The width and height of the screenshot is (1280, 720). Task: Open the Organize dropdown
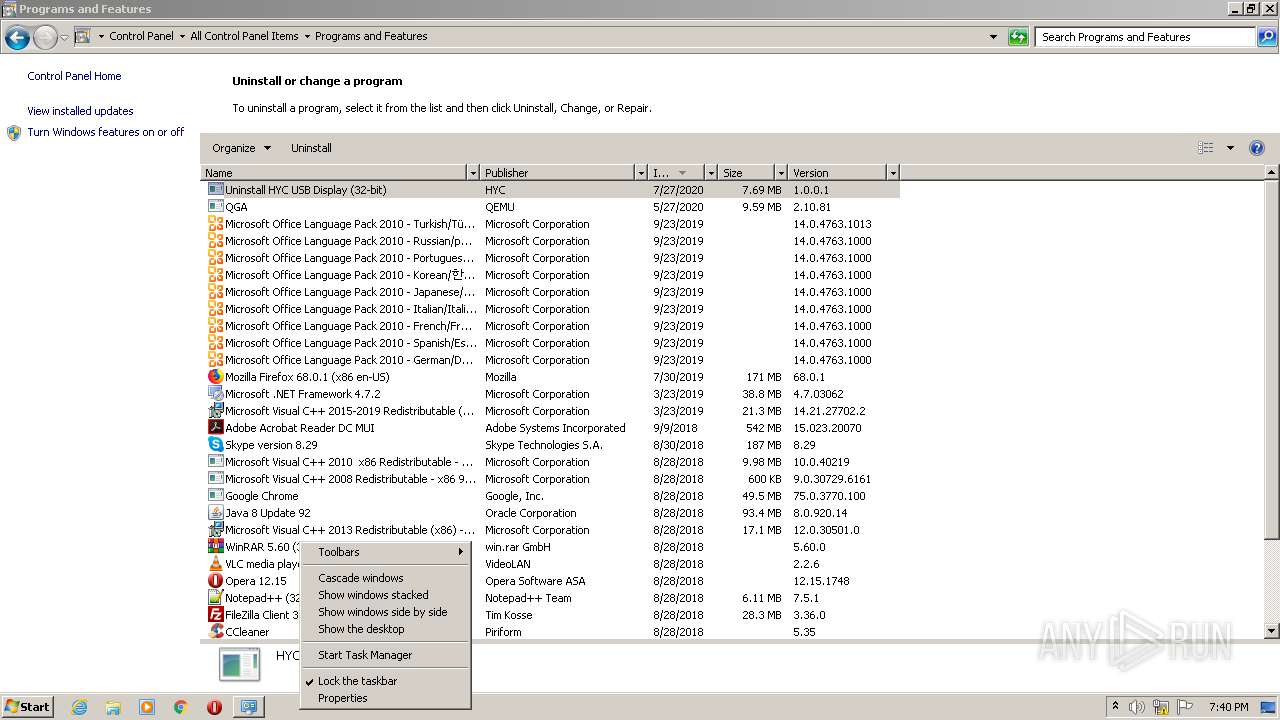tap(241, 148)
